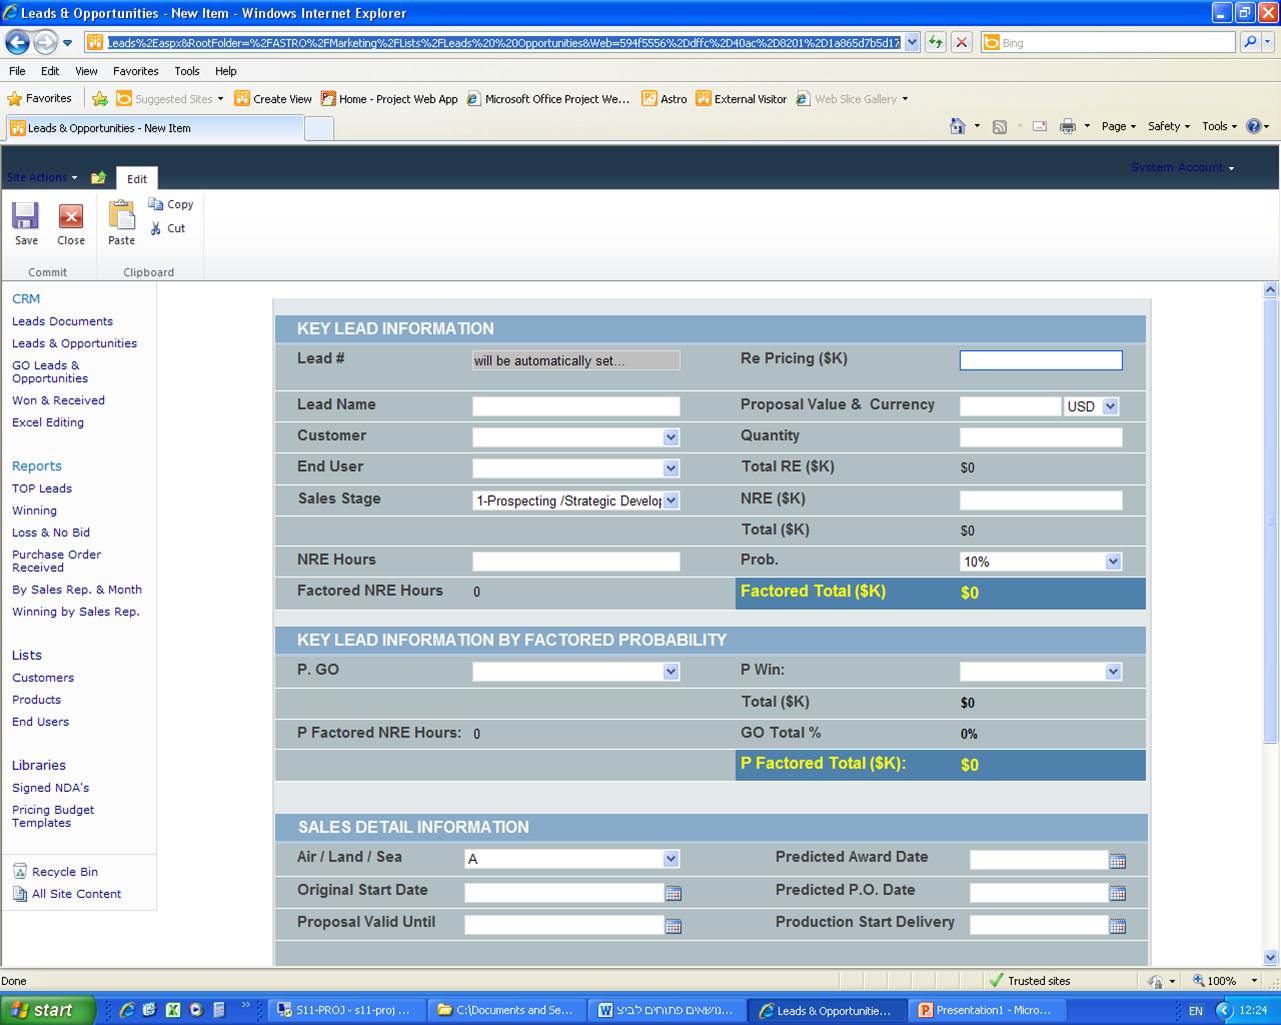Open the calendar picker for Proposal Valid Until
This screenshot has width=1281, height=1025.
click(673, 926)
